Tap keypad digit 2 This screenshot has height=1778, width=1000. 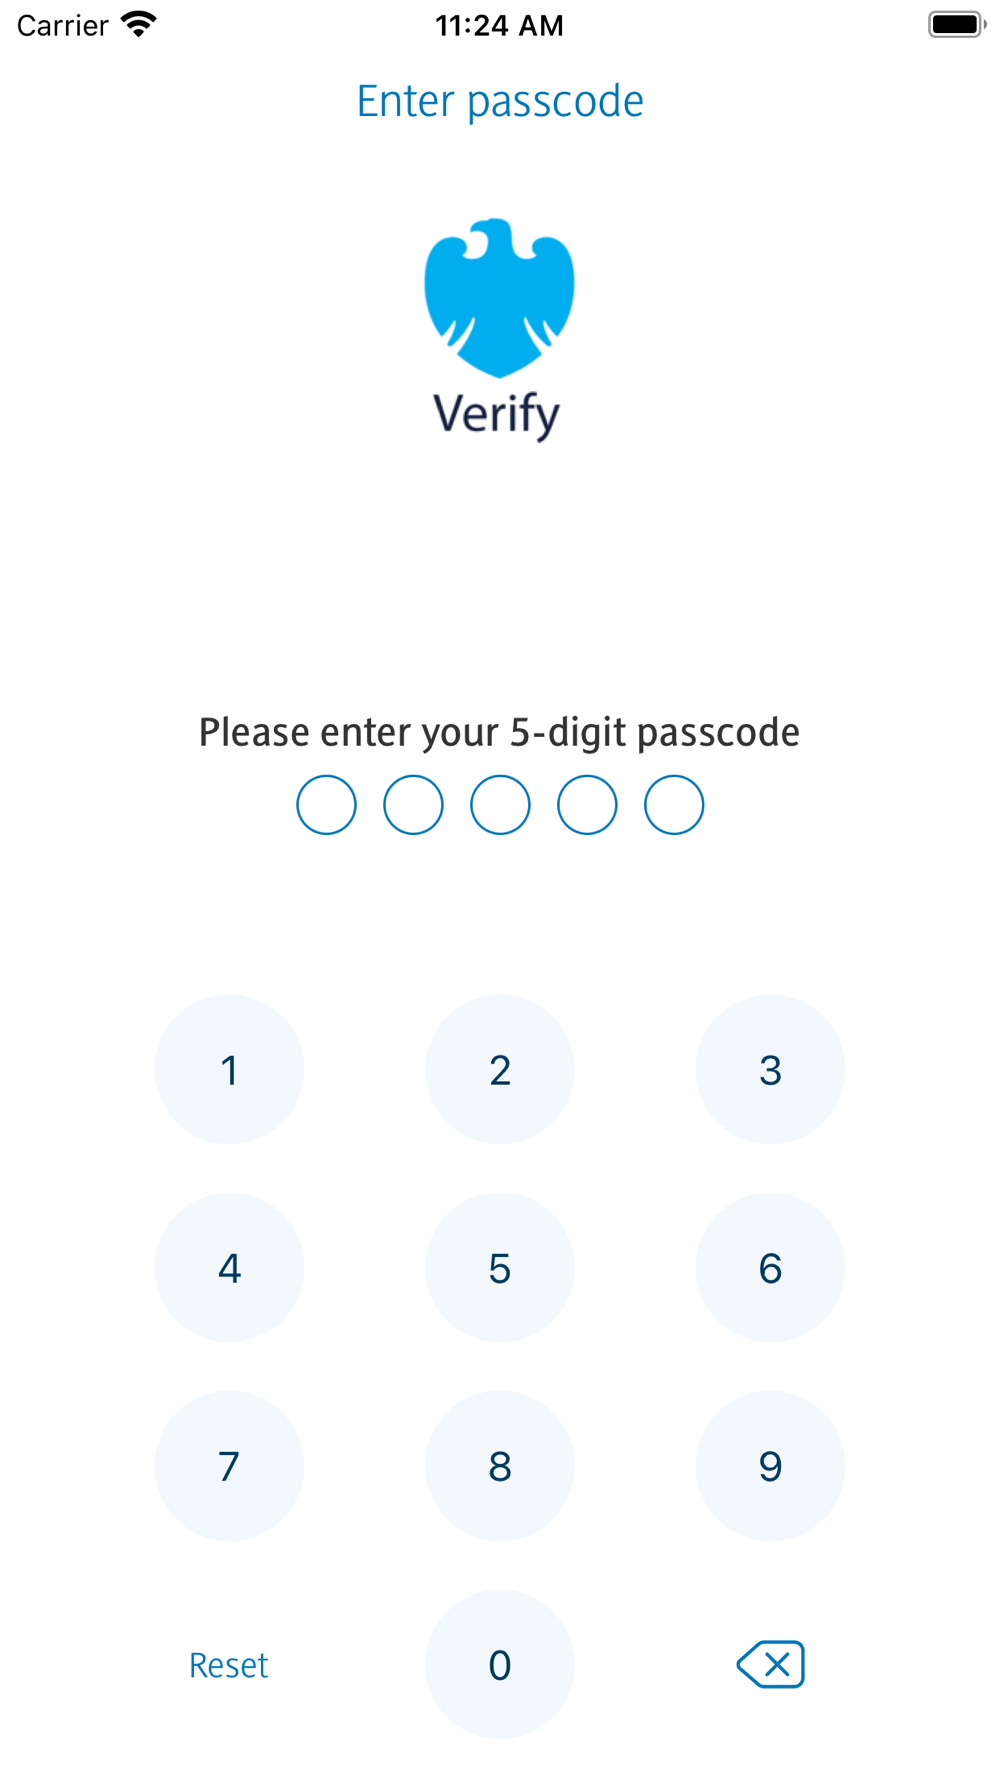500,1069
